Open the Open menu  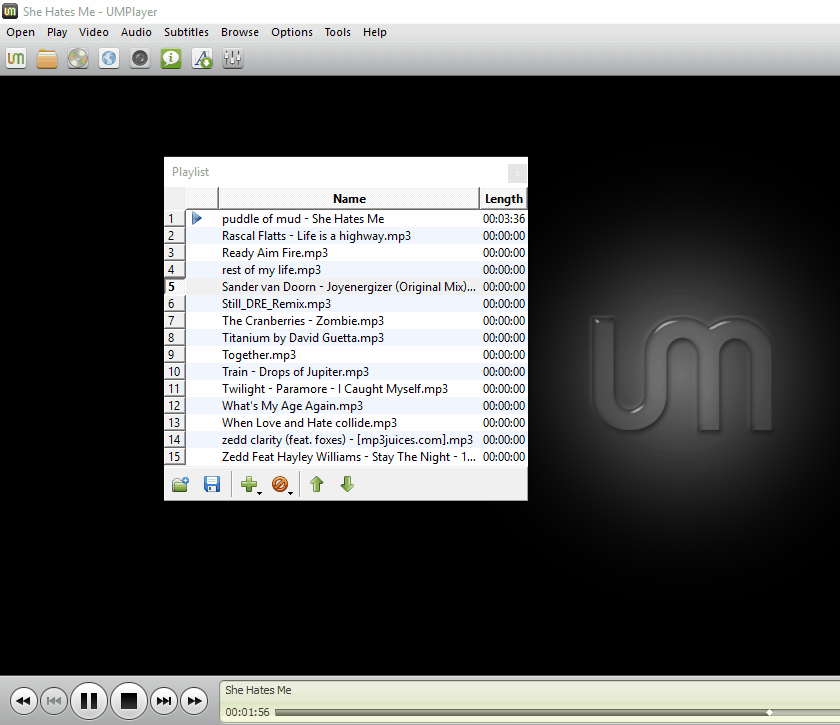[20, 32]
